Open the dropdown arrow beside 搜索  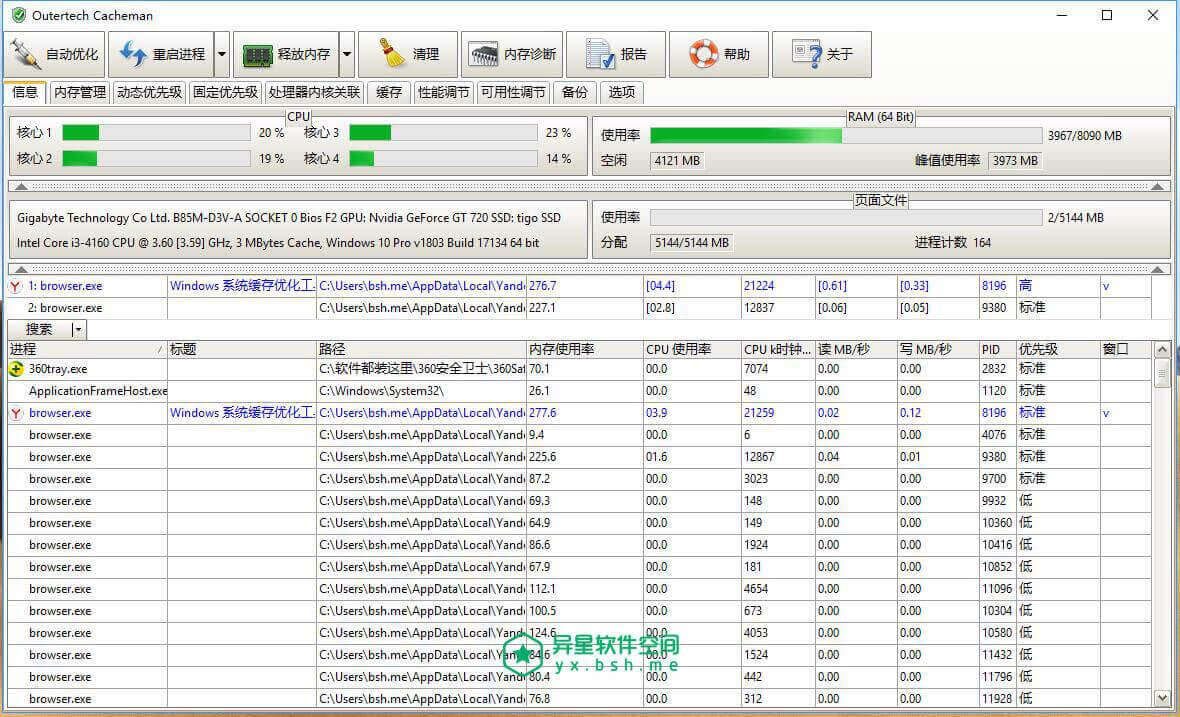(x=78, y=330)
